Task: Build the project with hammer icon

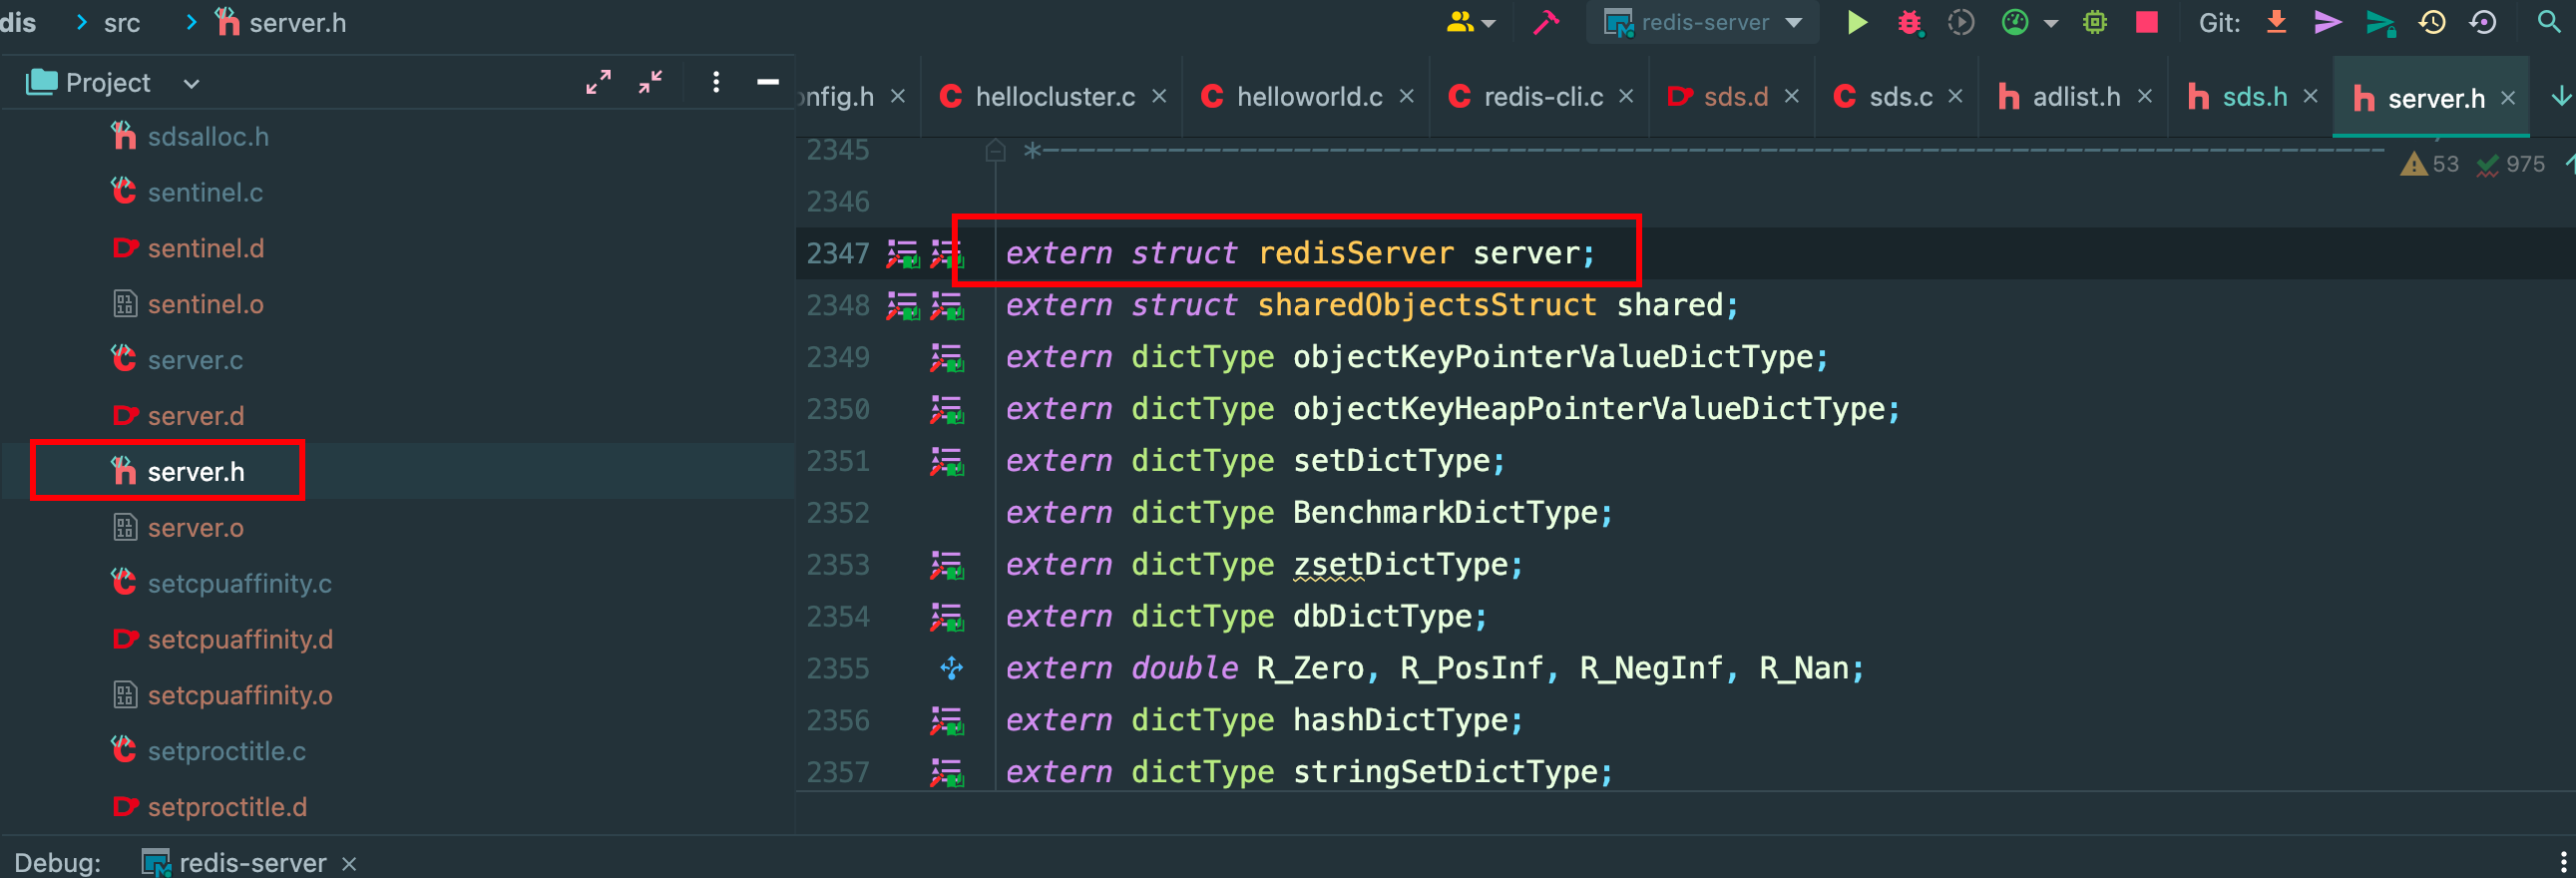Action: pos(1546,22)
